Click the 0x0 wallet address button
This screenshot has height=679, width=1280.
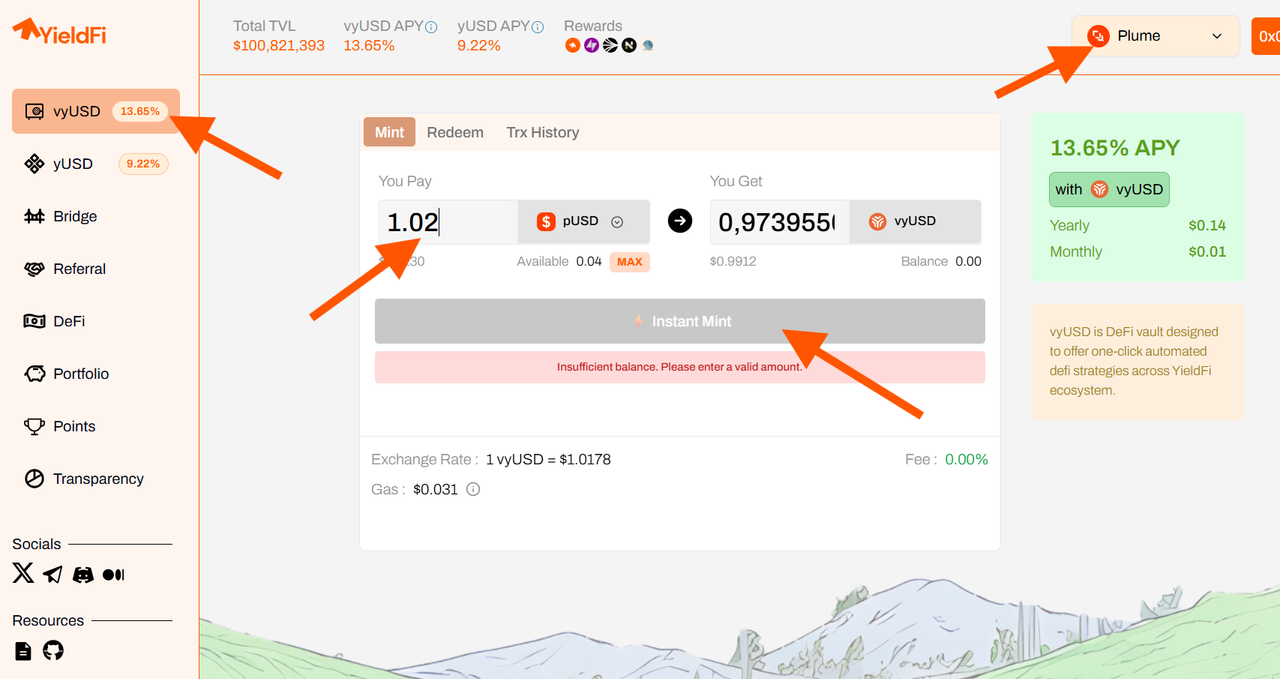(1266, 36)
